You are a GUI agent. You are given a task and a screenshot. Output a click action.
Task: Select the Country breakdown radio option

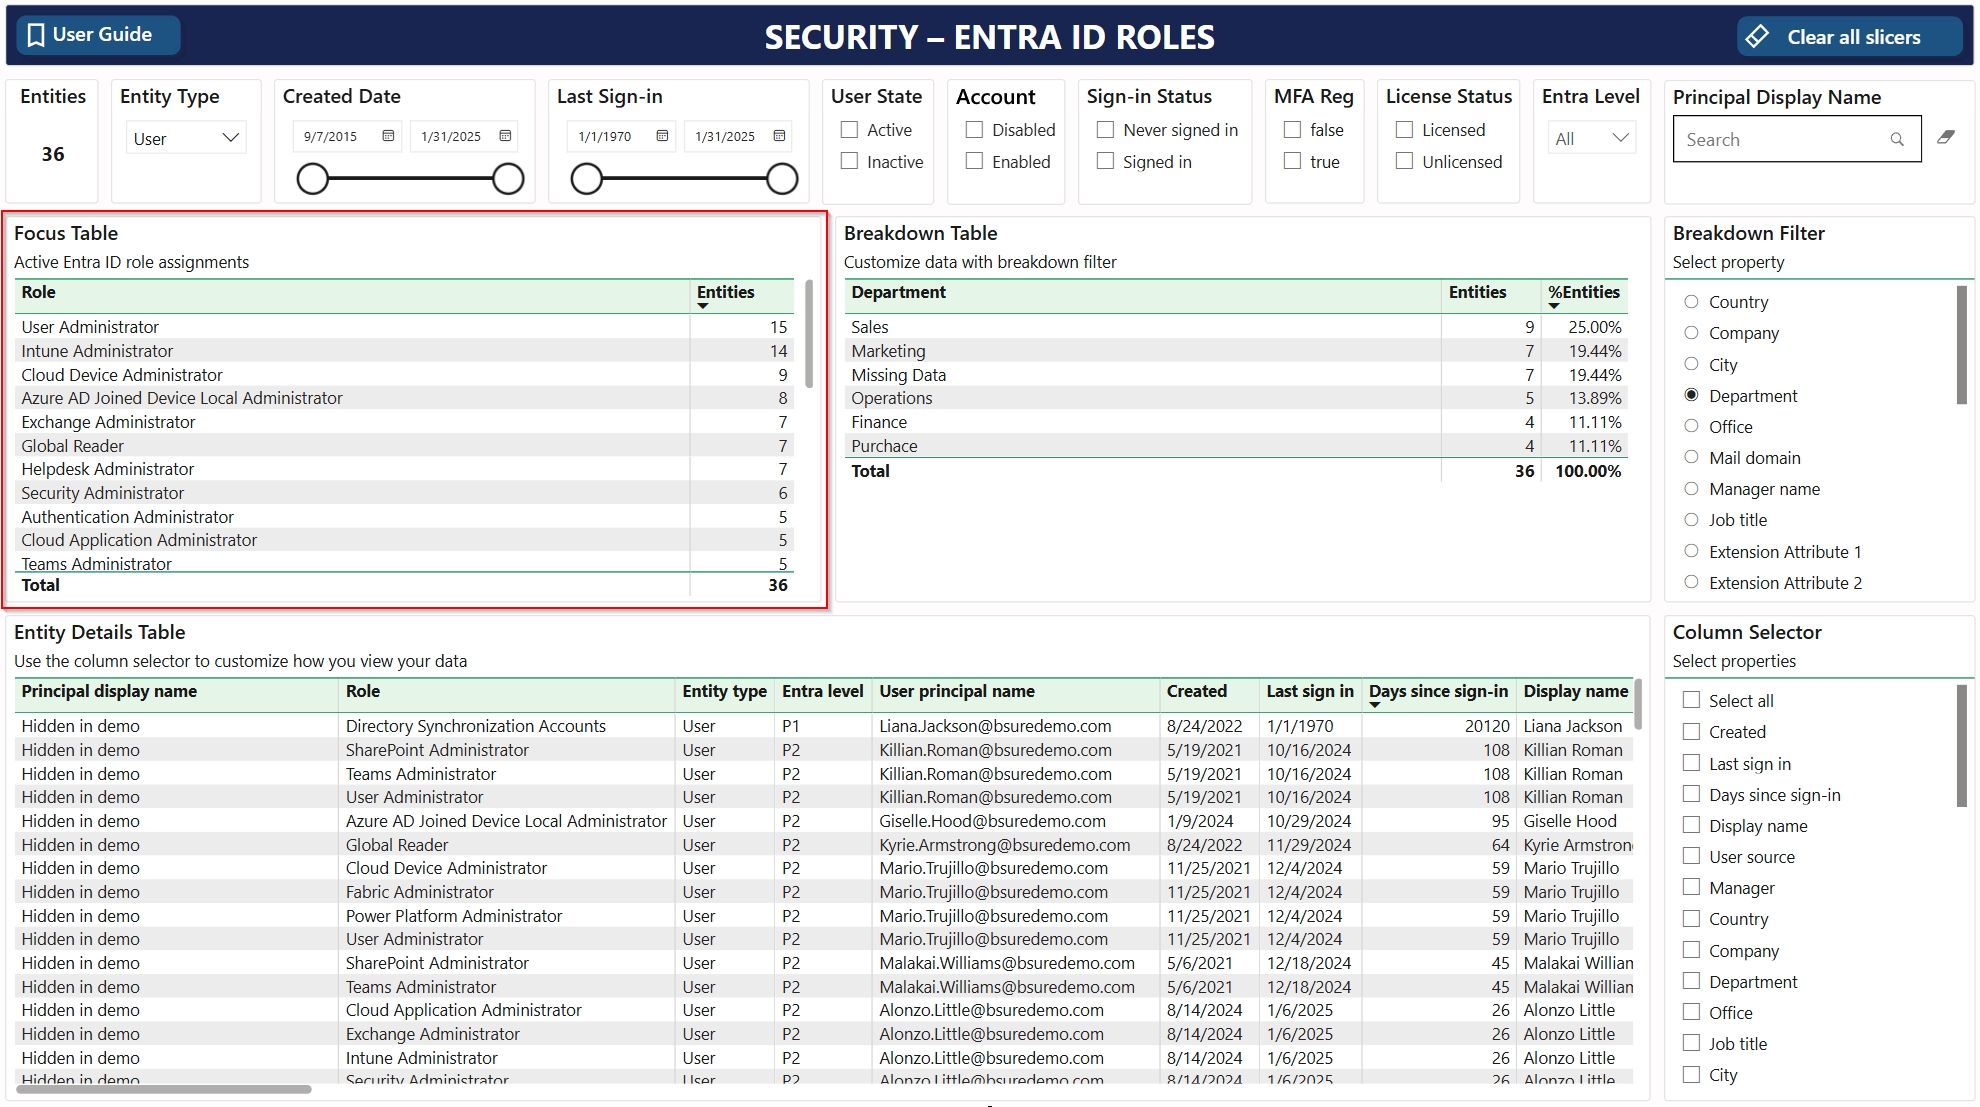point(1691,302)
